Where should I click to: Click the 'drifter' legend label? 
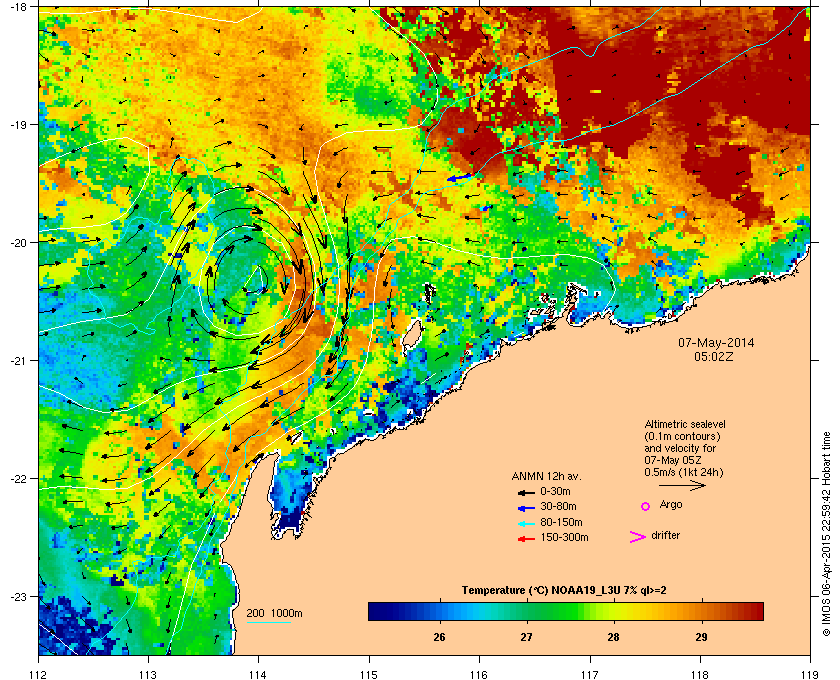click(x=666, y=535)
